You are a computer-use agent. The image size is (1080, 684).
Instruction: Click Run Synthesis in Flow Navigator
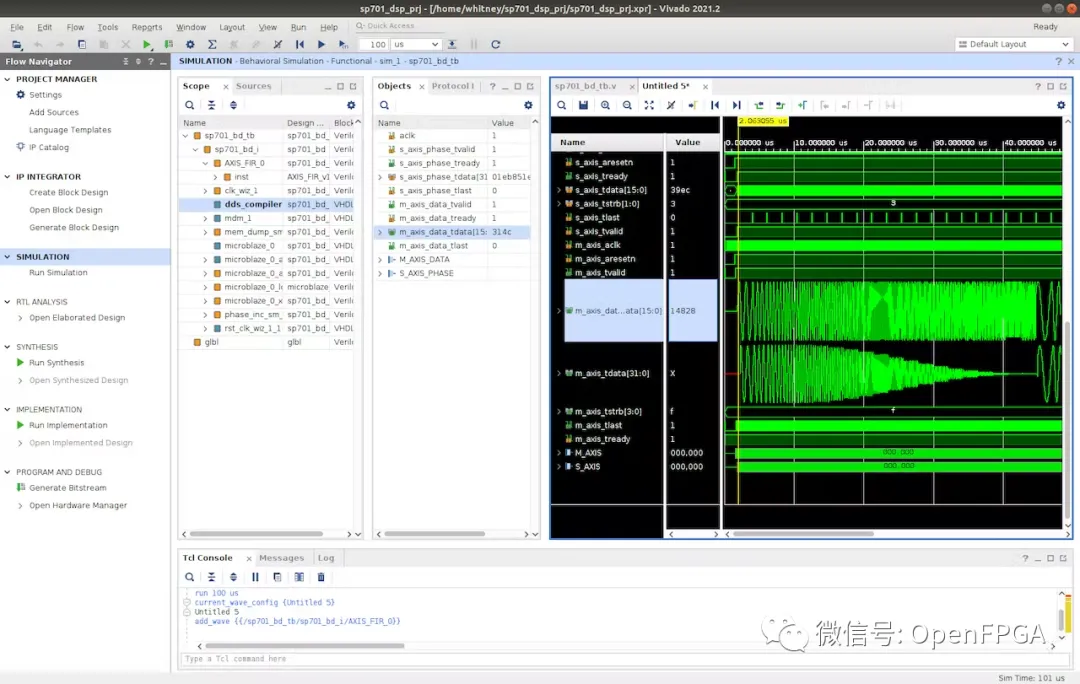tap(56, 363)
